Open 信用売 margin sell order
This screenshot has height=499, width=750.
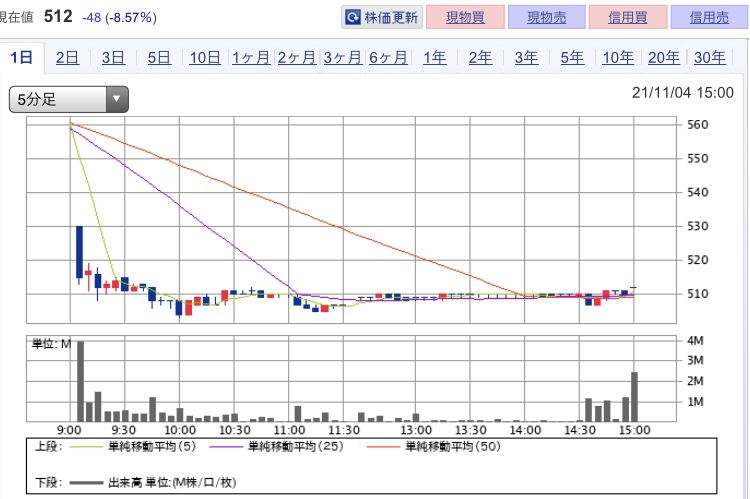(x=709, y=18)
